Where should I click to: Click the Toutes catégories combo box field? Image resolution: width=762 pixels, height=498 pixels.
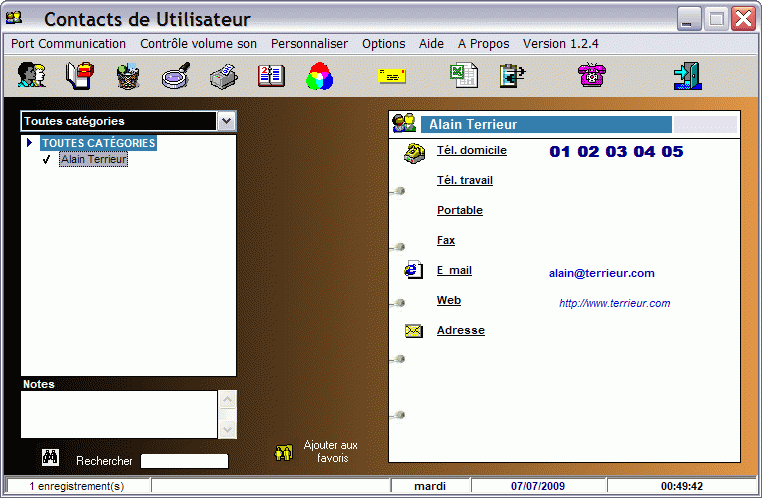(x=119, y=121)
